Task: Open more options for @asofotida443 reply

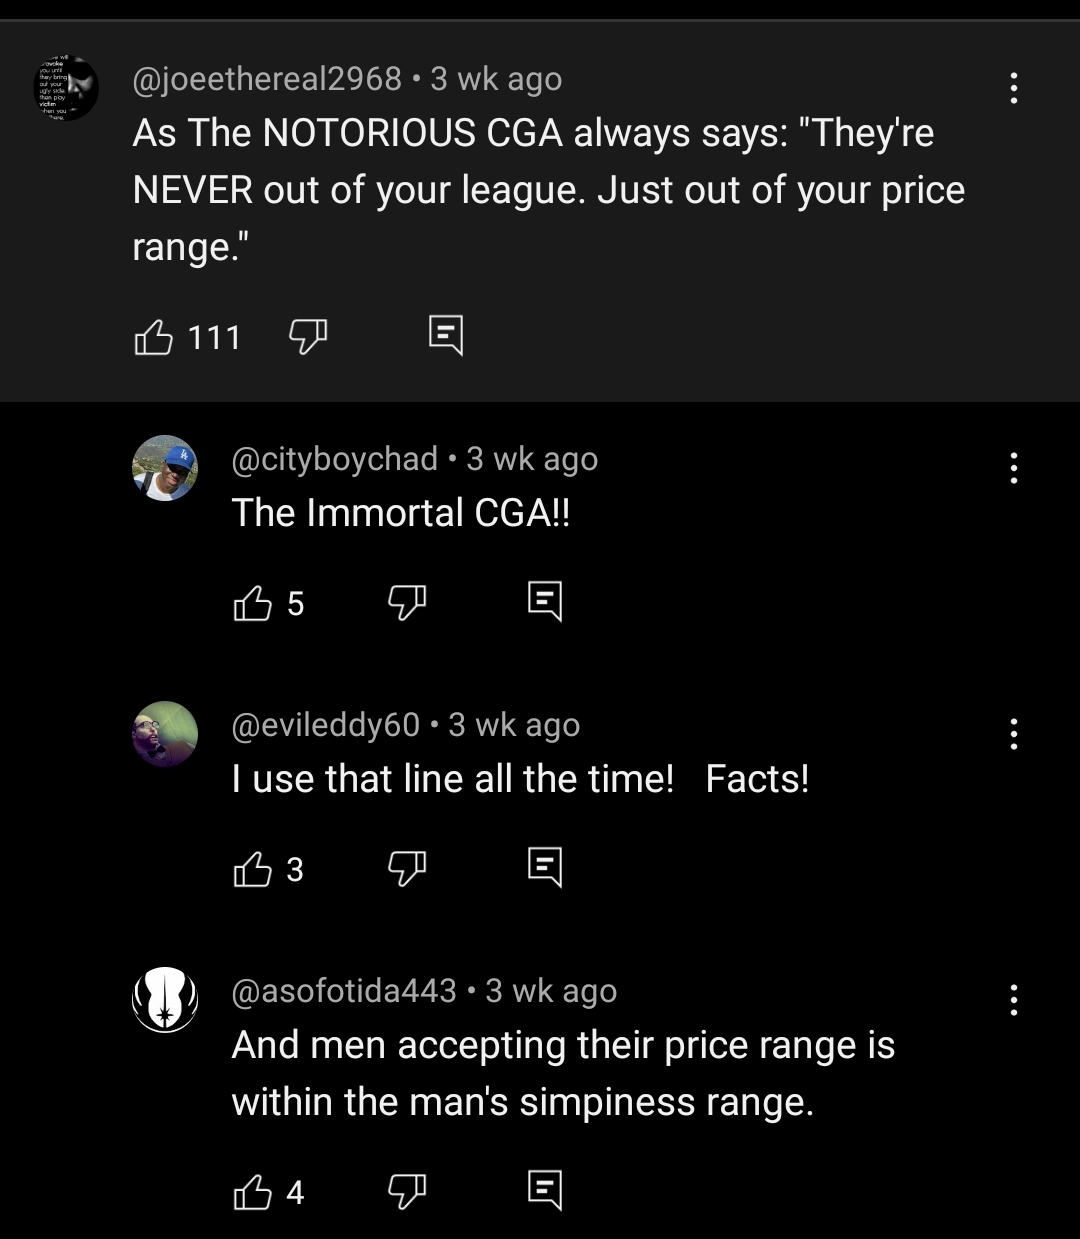Action: (1014, 1000)
